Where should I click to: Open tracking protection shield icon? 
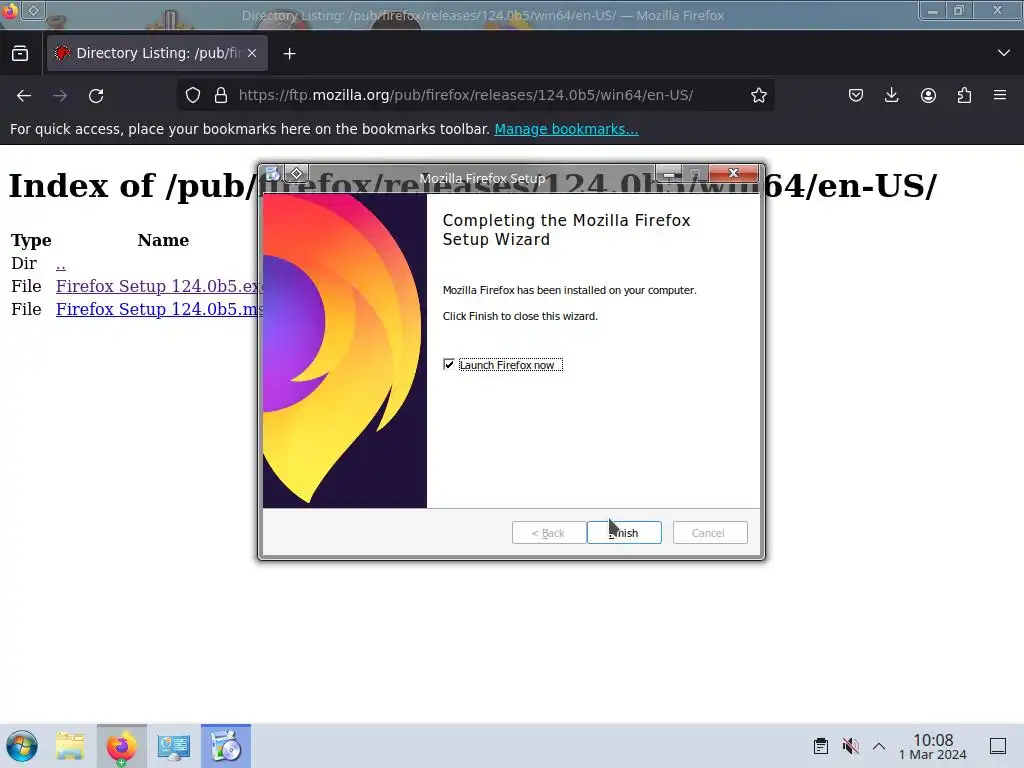click(x=193, y=95)
